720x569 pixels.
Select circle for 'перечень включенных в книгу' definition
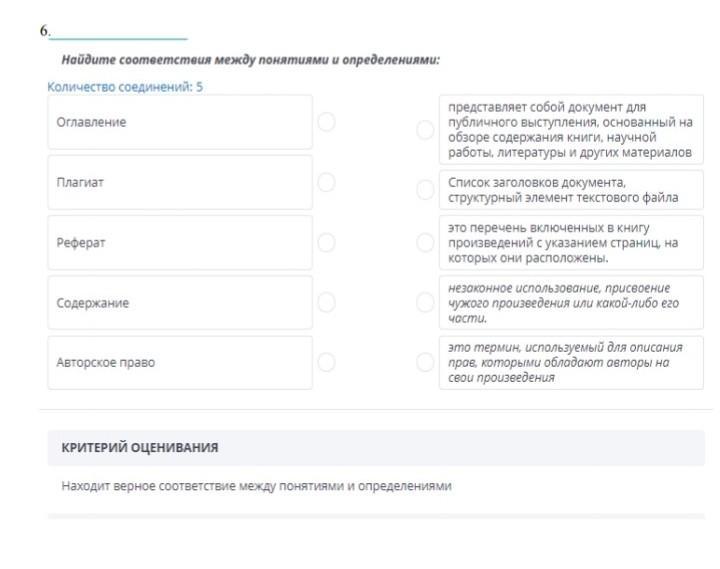(x=425, y=243)
